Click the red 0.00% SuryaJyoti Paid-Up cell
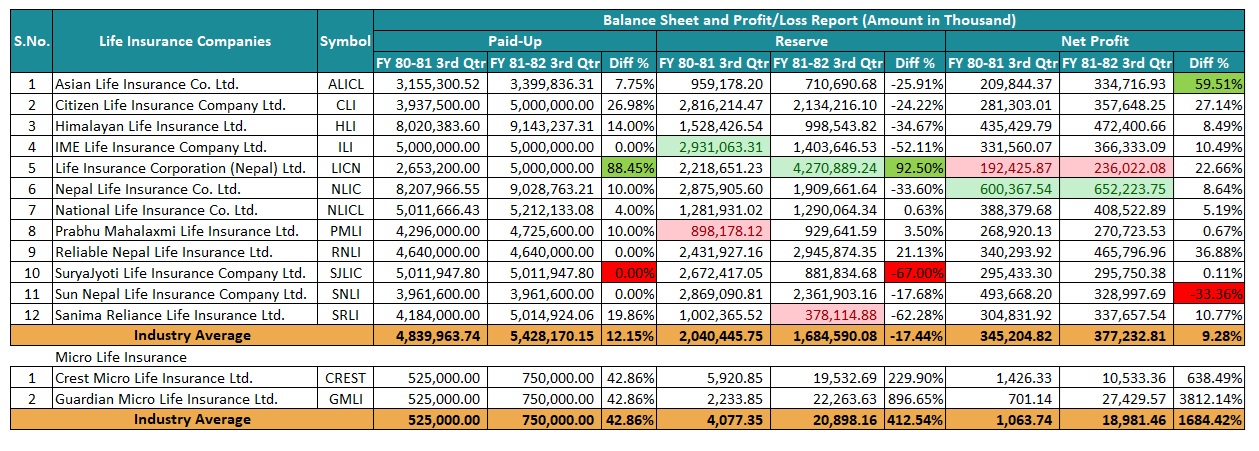 click(x=628, y=272)
